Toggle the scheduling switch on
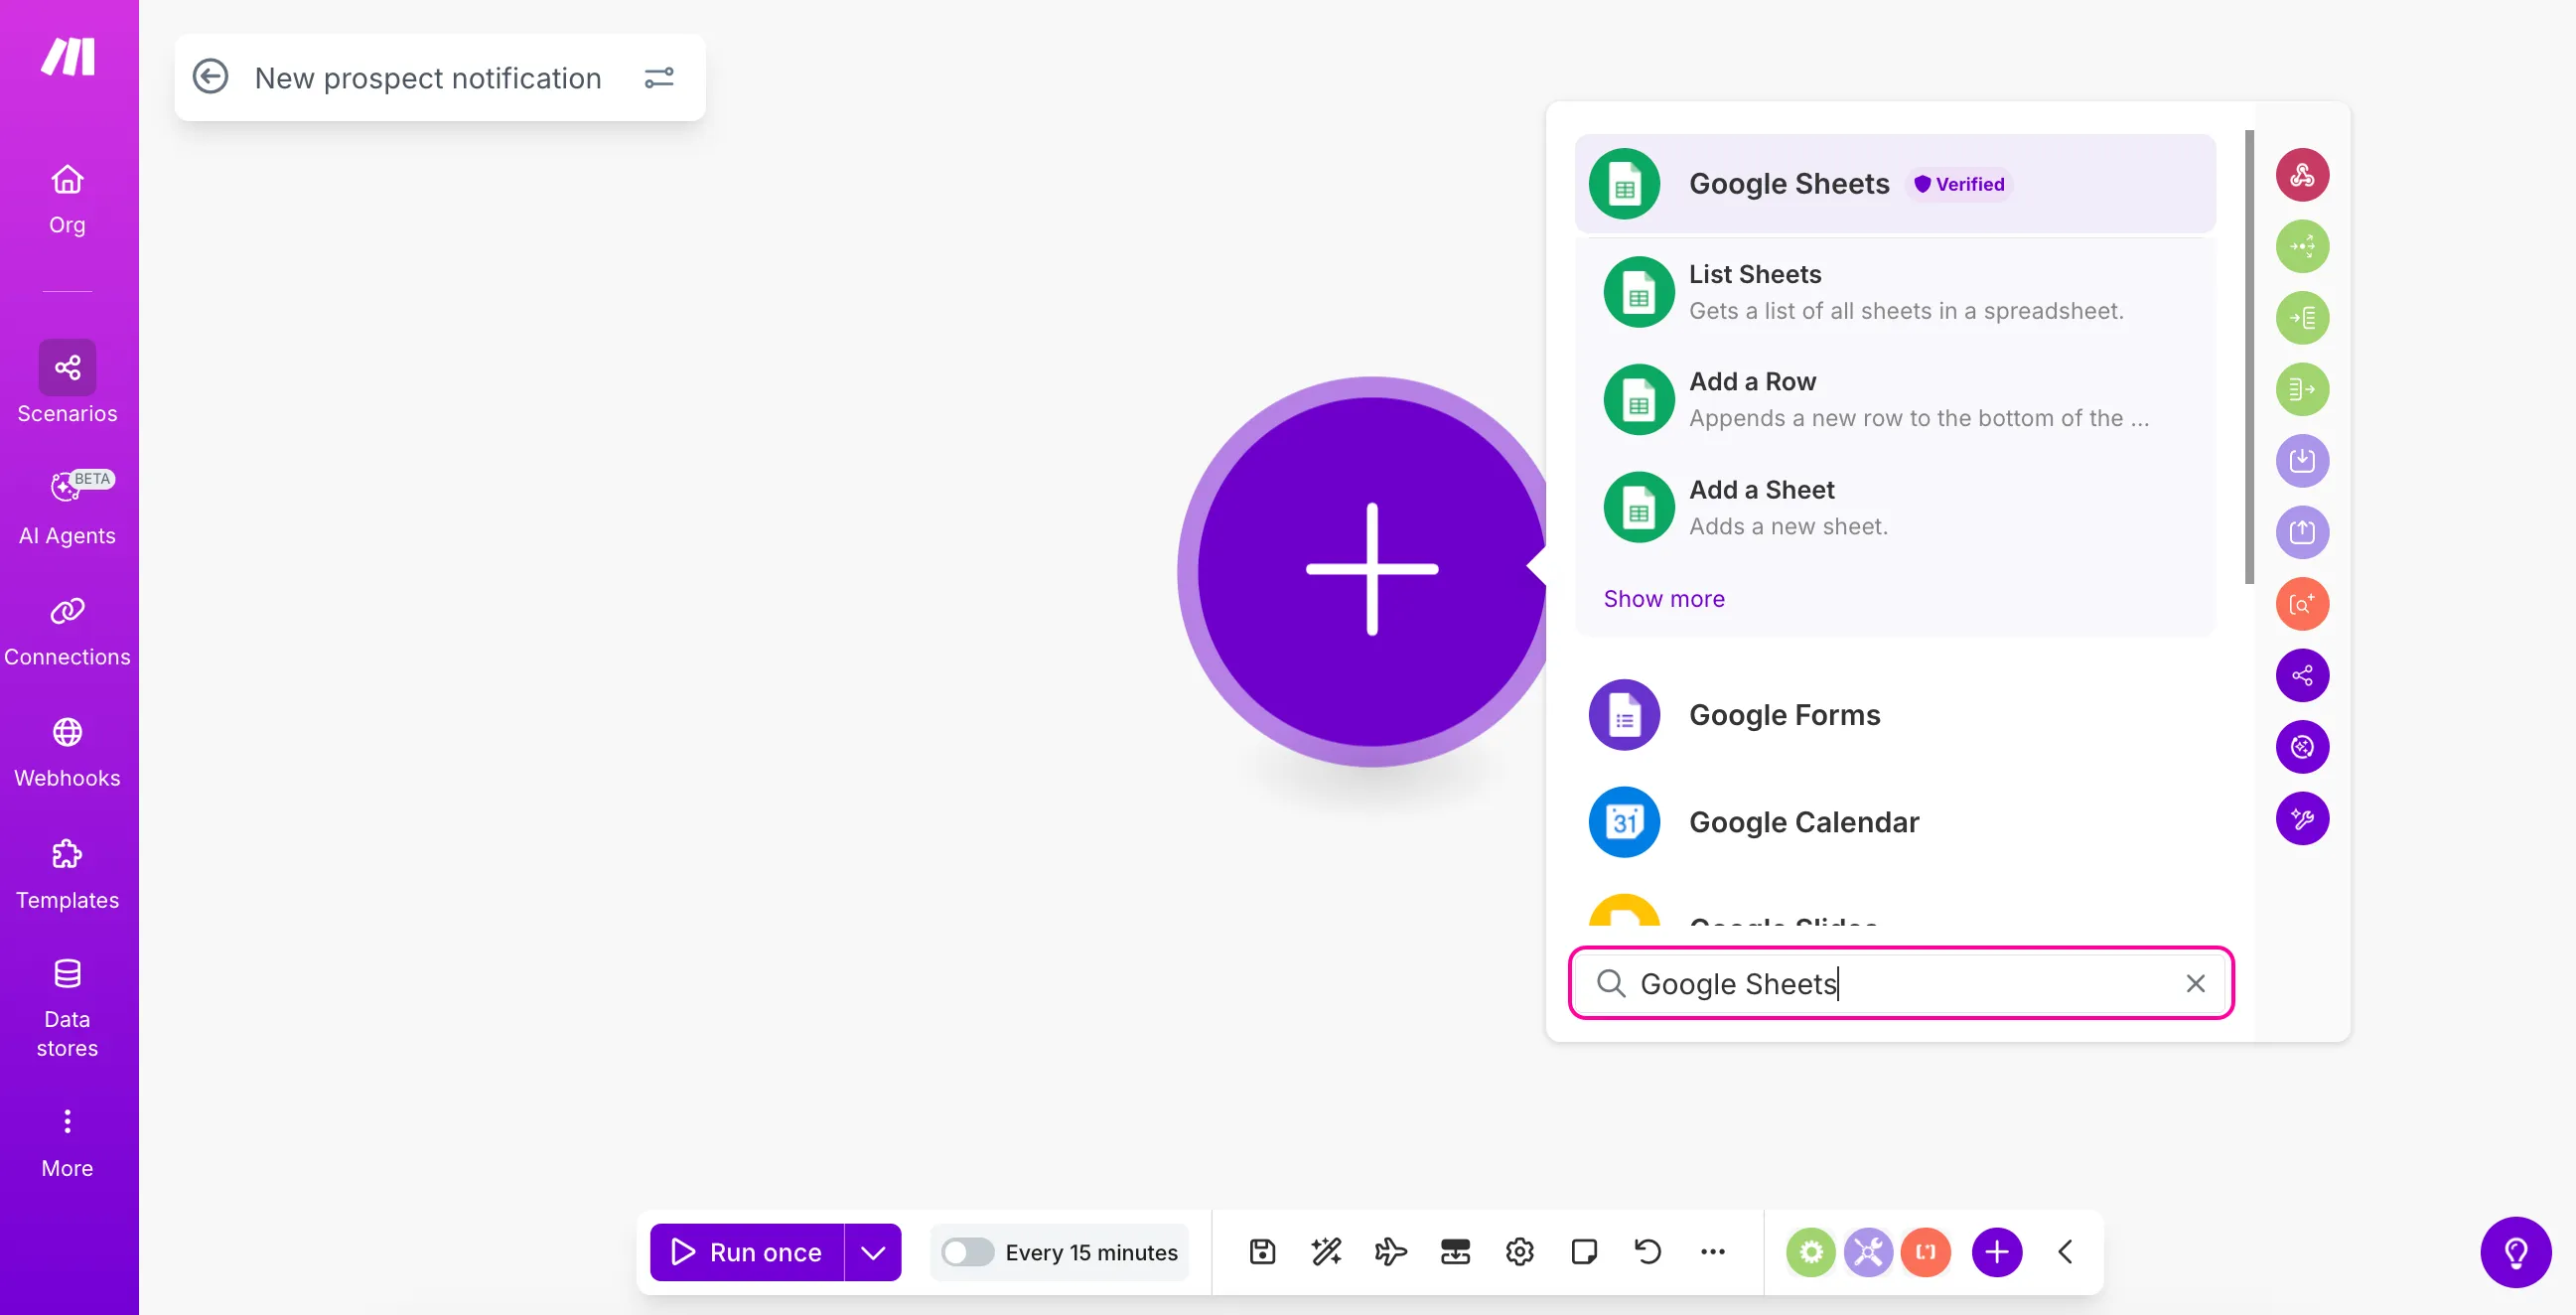The height and width of the screenshot is (1315, 2576). 967,1252
